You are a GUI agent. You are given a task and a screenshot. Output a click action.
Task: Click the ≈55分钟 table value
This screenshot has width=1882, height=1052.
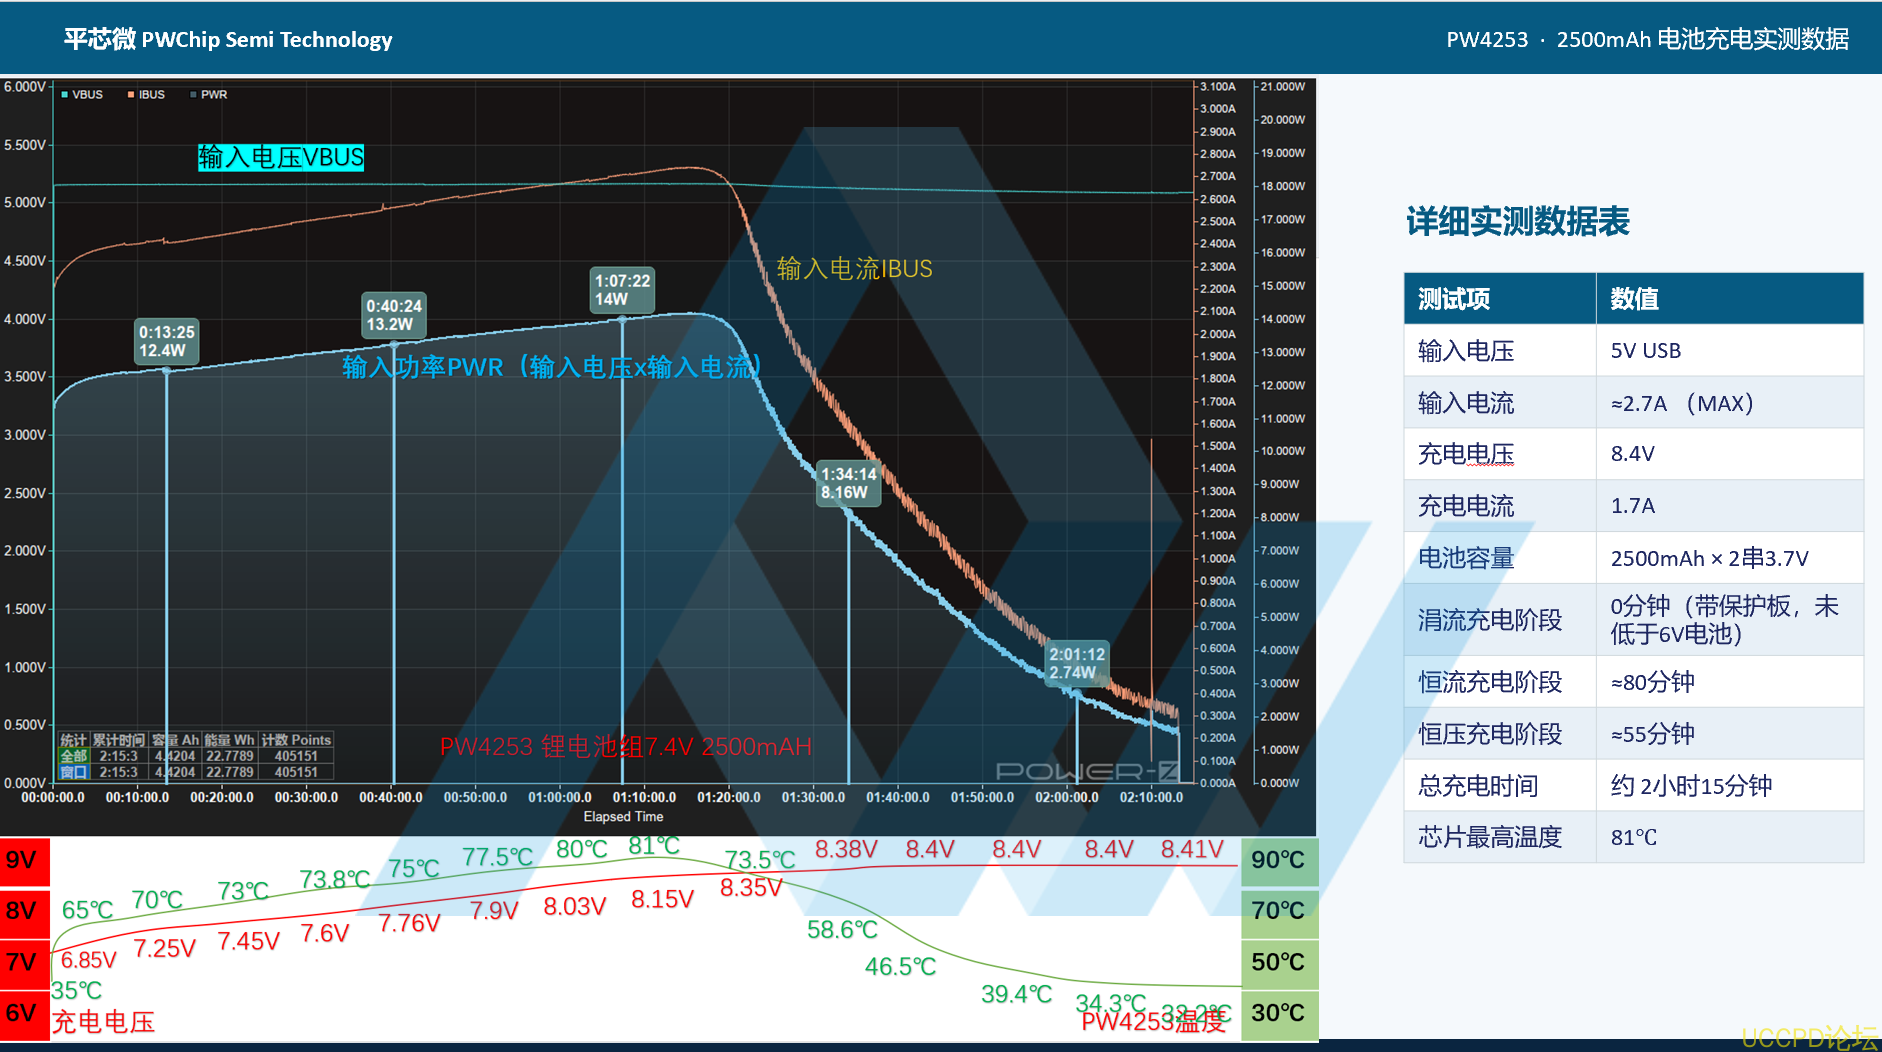1653,734
